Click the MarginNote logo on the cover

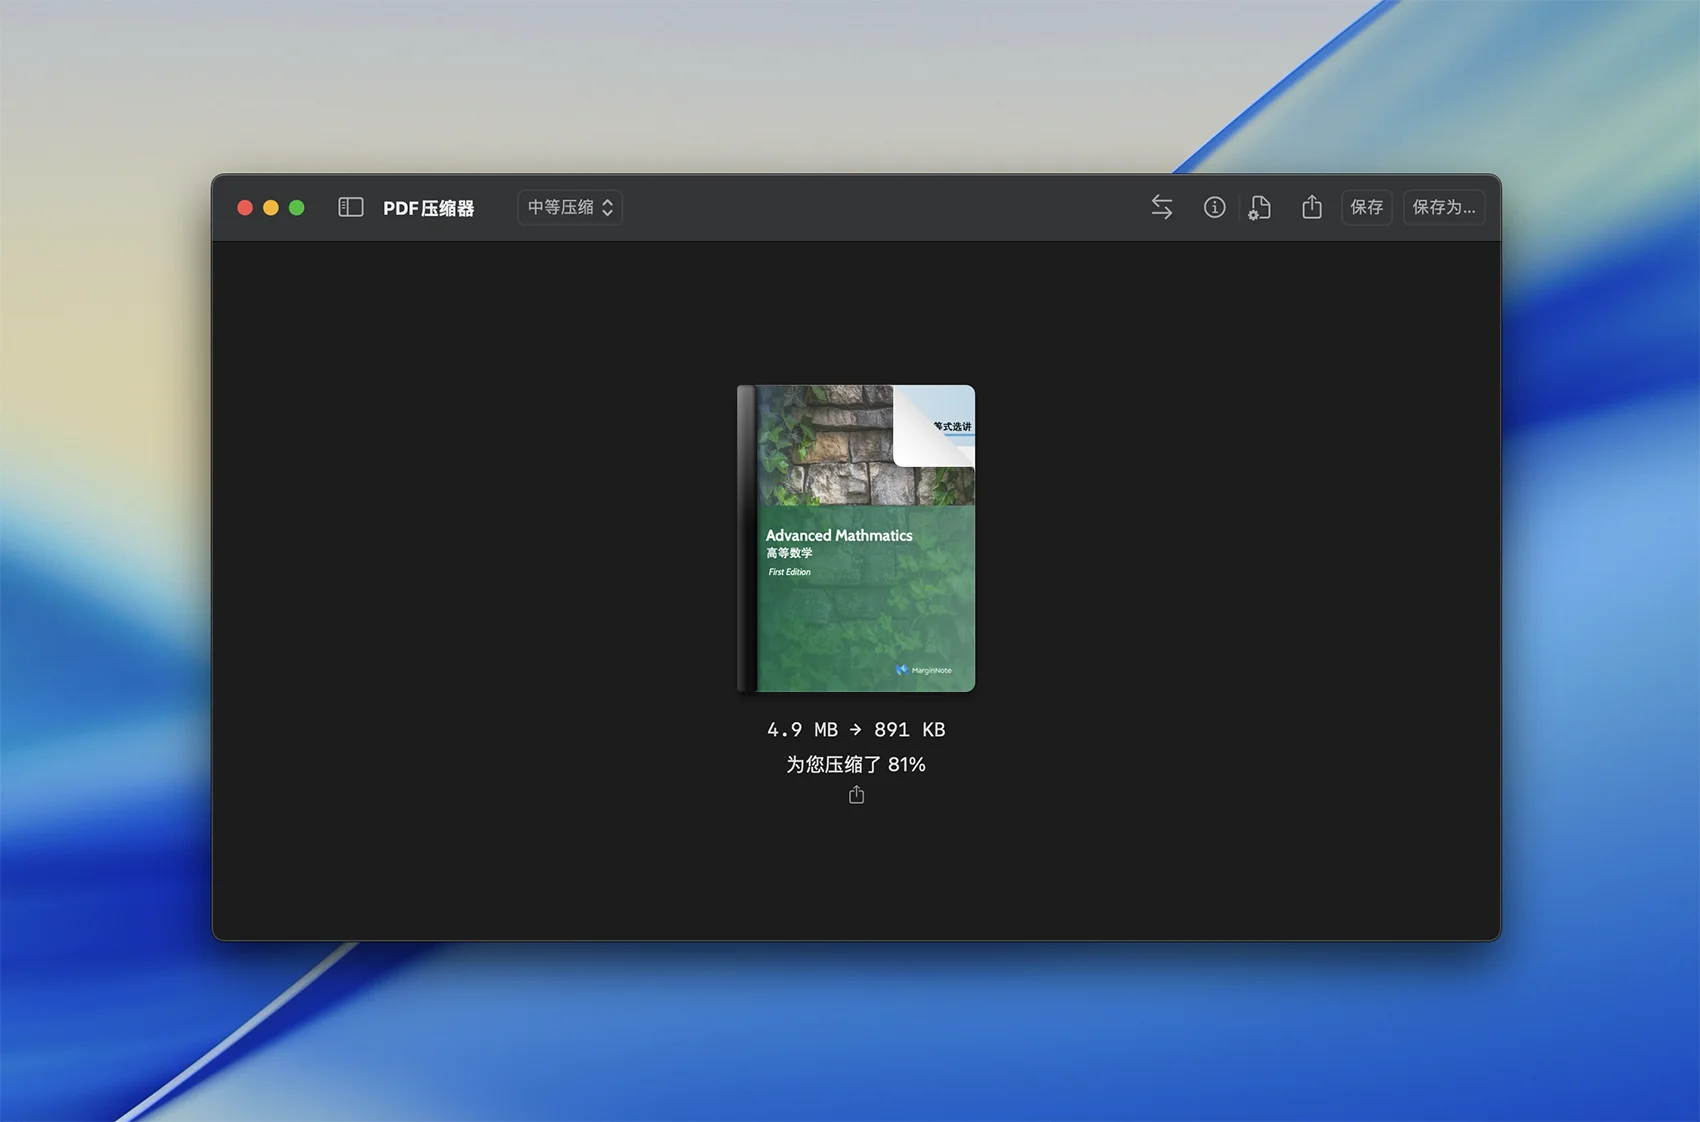[x=924, y=670]
